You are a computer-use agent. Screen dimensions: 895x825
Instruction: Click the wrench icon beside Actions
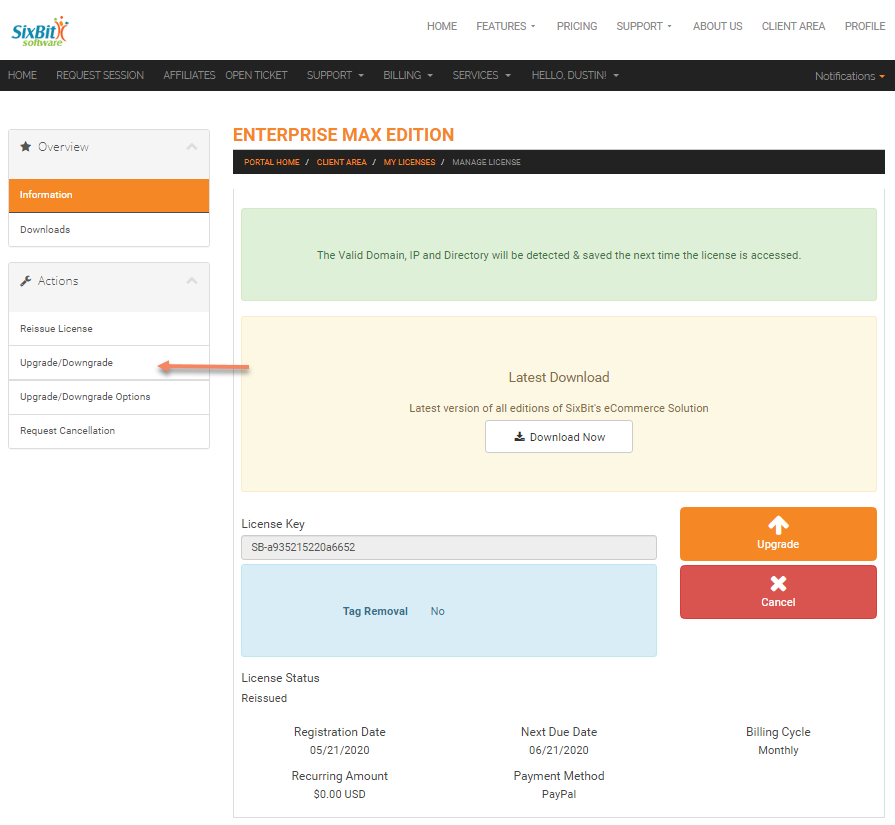tap(26, 281)
